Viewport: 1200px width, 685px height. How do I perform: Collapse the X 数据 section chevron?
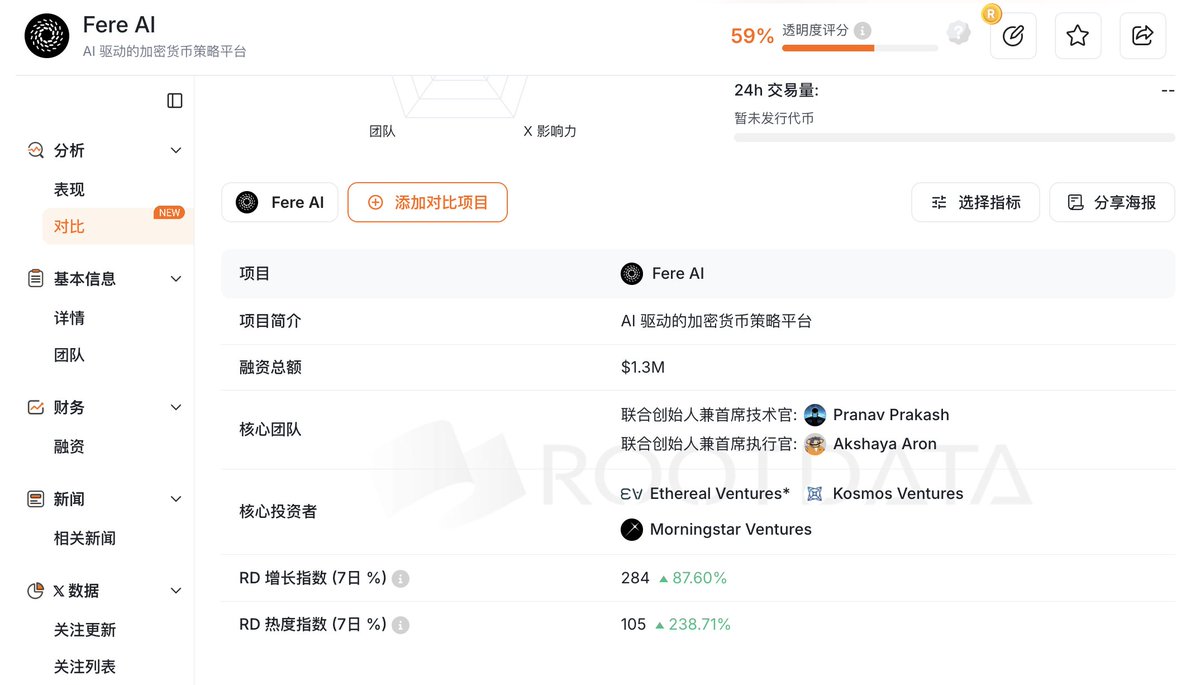coord(176,591)
